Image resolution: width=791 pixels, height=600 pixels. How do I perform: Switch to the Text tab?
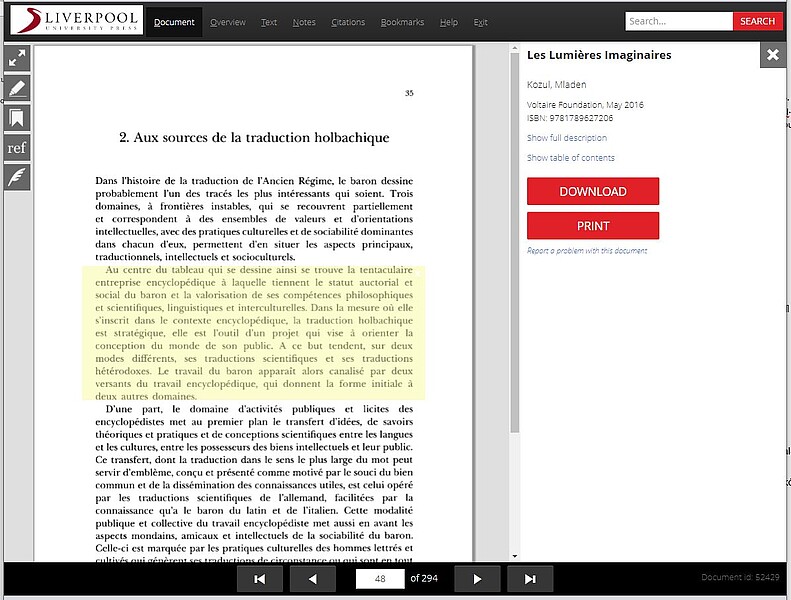click(x=269, y=22)
